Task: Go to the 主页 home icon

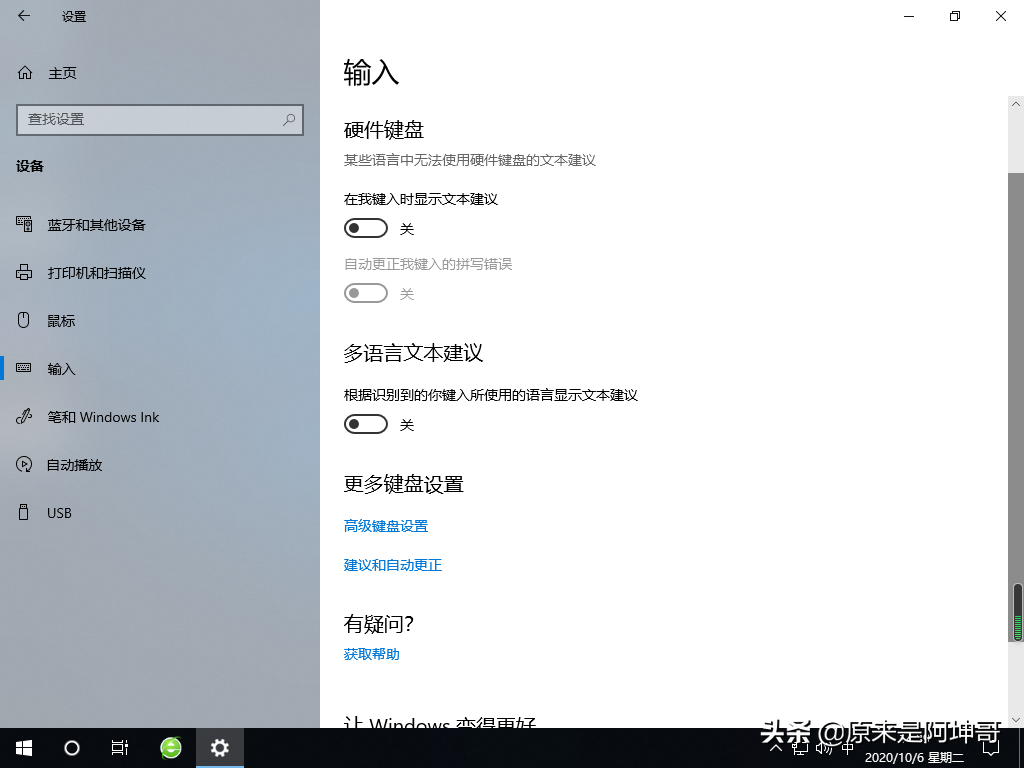Action: 25,72
